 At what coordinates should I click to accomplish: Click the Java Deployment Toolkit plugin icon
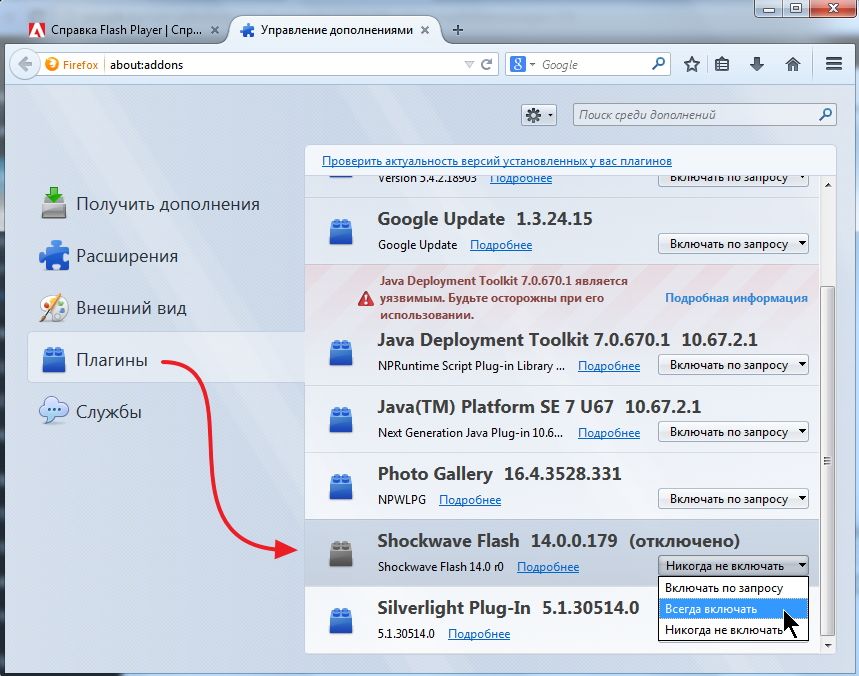point(341,352)
